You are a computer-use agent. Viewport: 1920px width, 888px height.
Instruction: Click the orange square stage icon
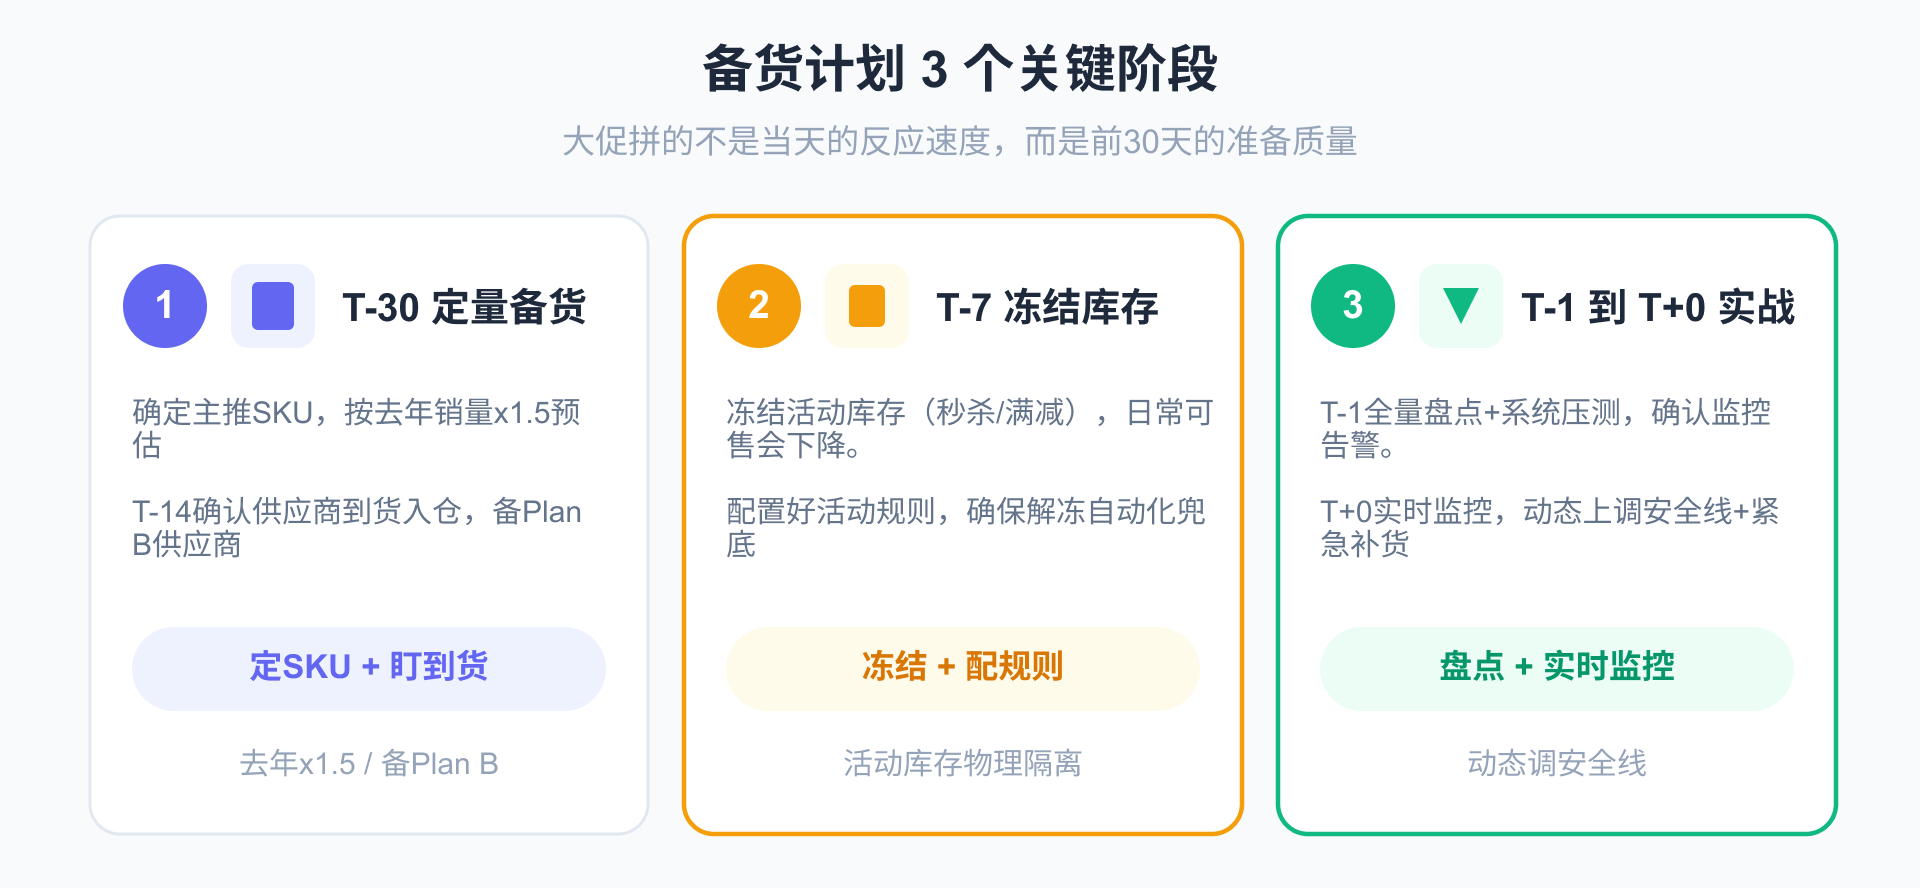pyautogui.click(x=867, y=306)
